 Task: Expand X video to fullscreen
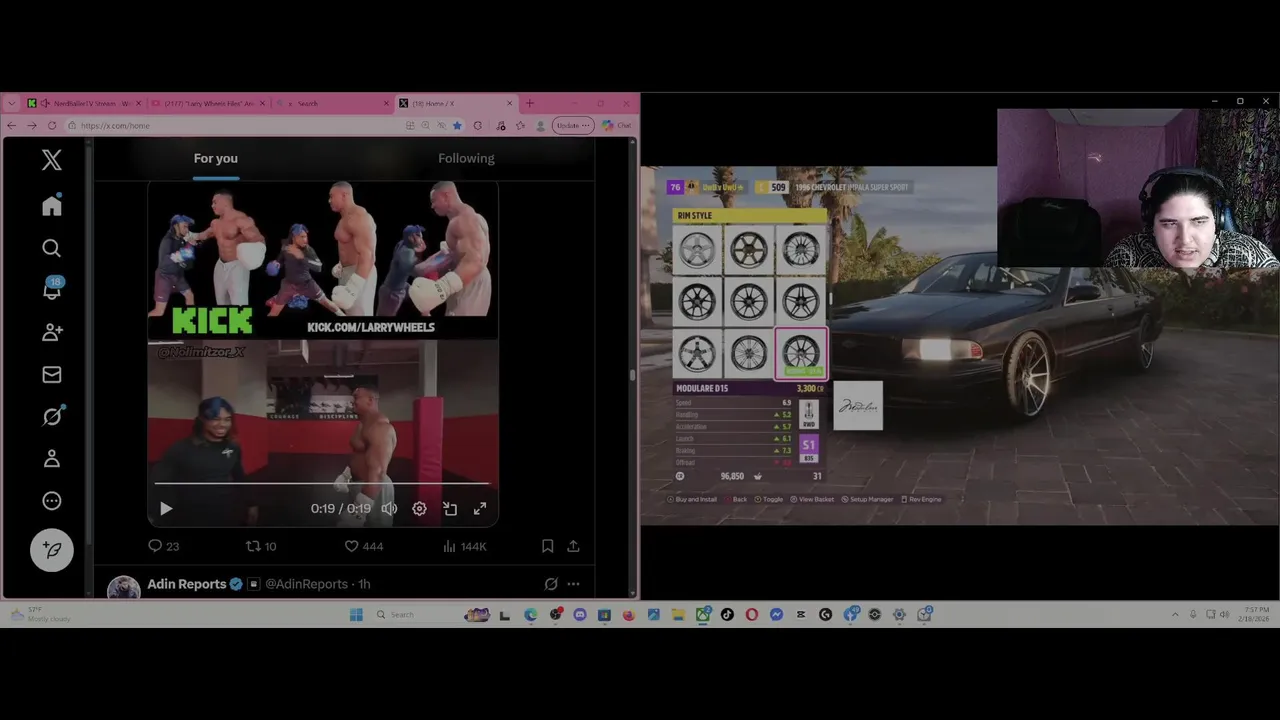coord(480,509)
